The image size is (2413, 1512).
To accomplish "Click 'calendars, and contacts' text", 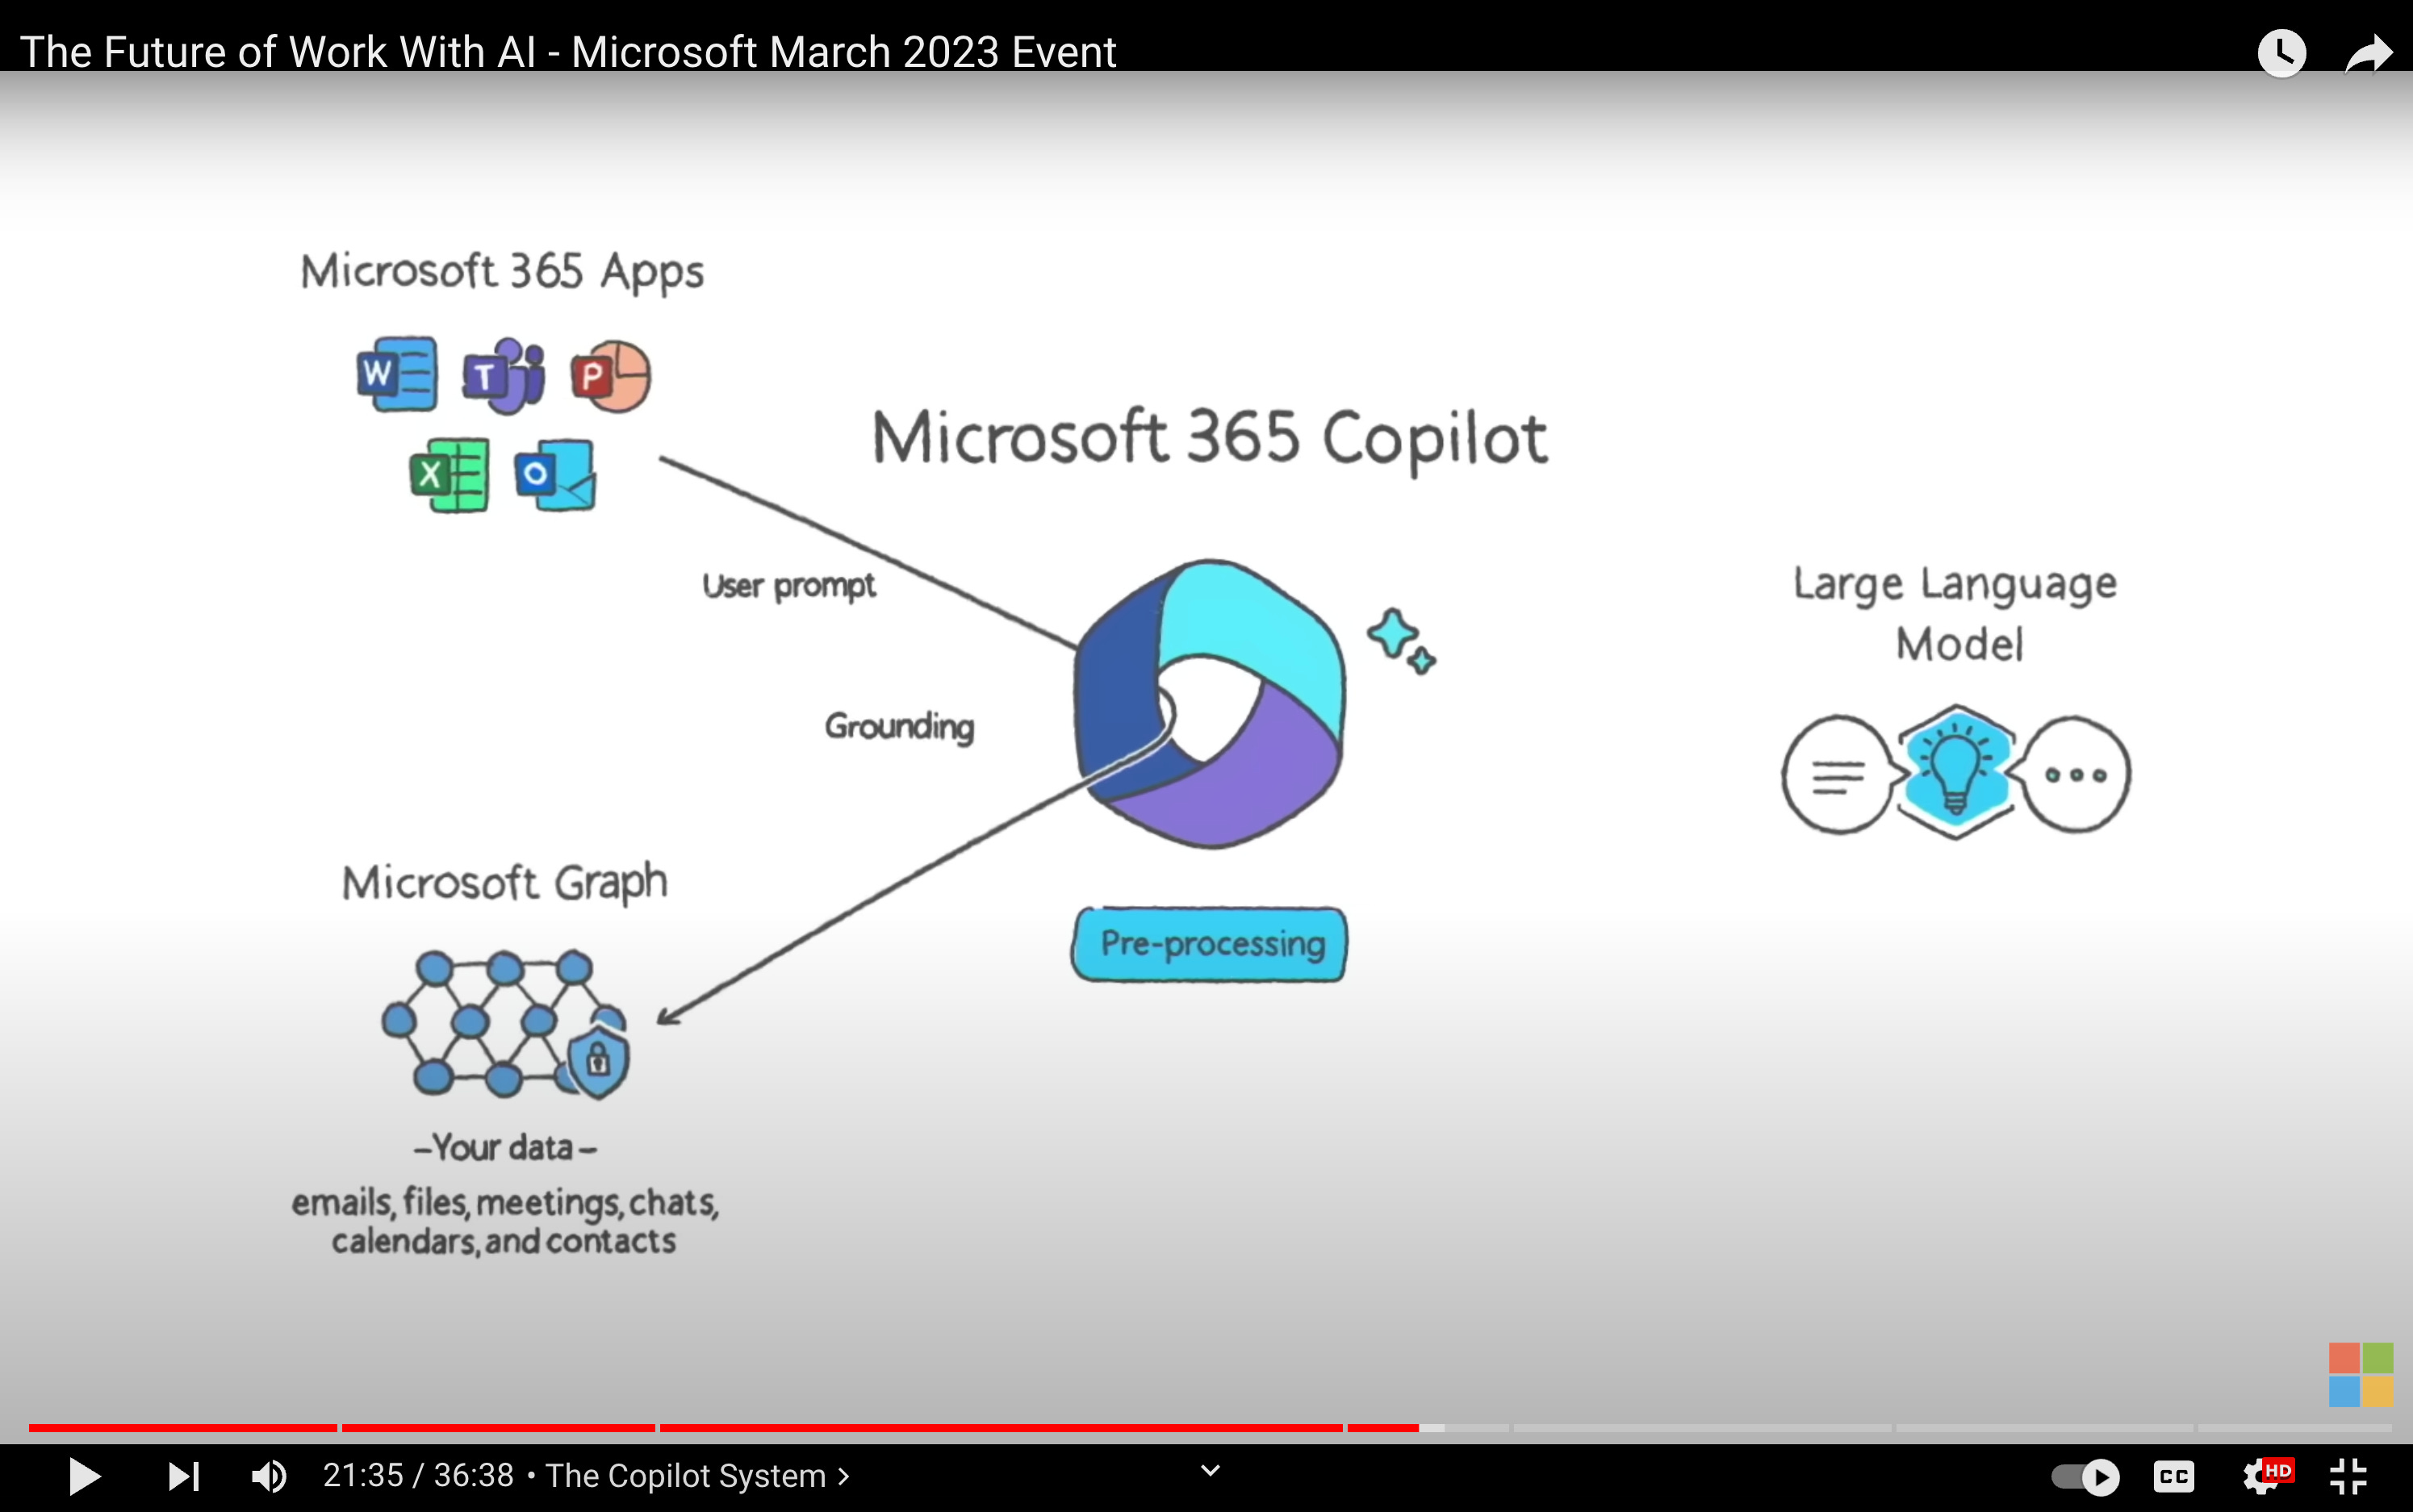I will (x=504, y=1242).
